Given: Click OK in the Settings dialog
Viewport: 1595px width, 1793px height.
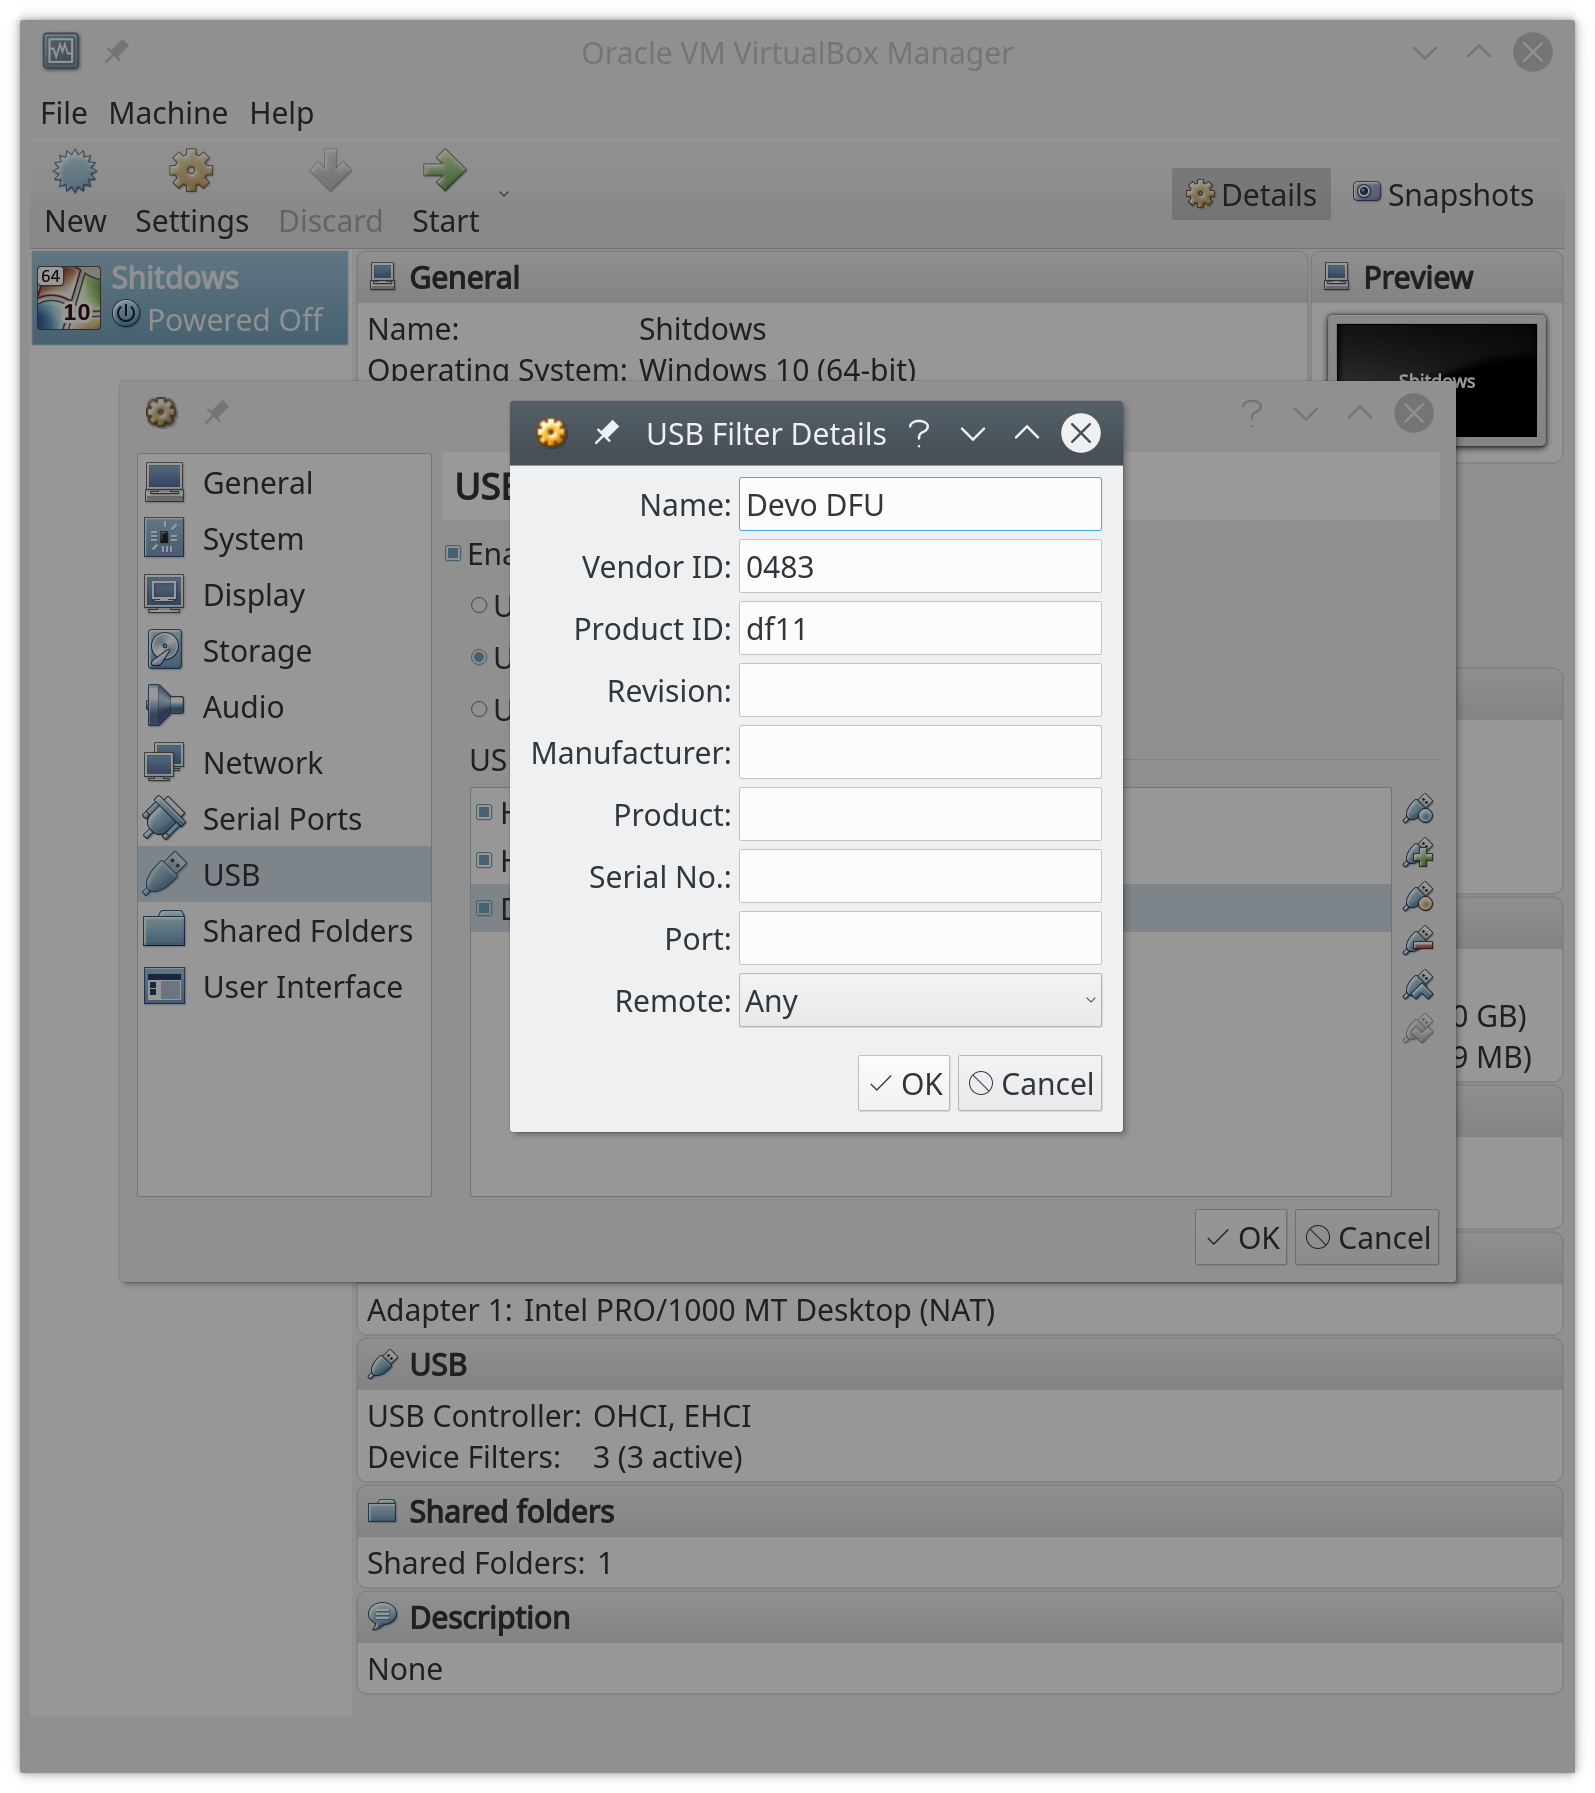Looking at the screenshot, I should point(1241,1237).
